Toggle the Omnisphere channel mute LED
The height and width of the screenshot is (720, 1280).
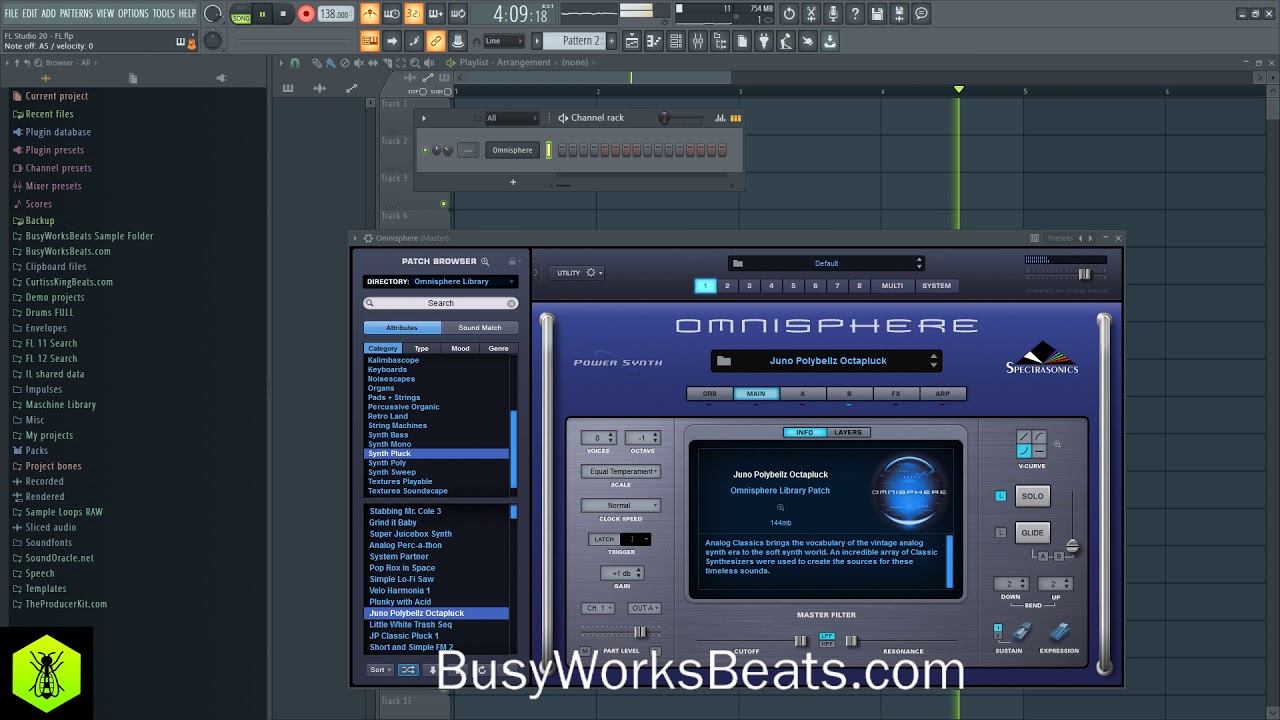coord(425,150)
